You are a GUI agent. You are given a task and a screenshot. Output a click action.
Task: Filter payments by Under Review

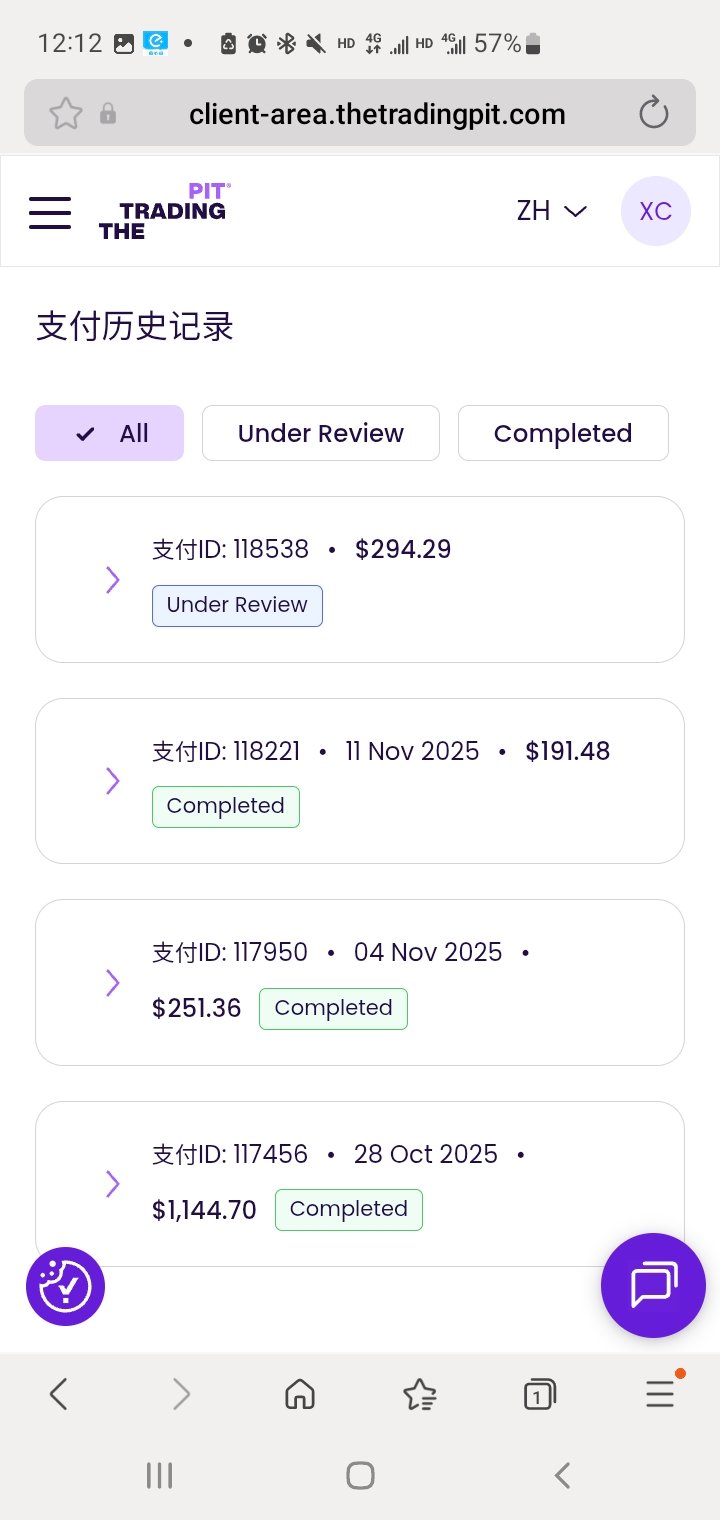[x=321, y=433]
